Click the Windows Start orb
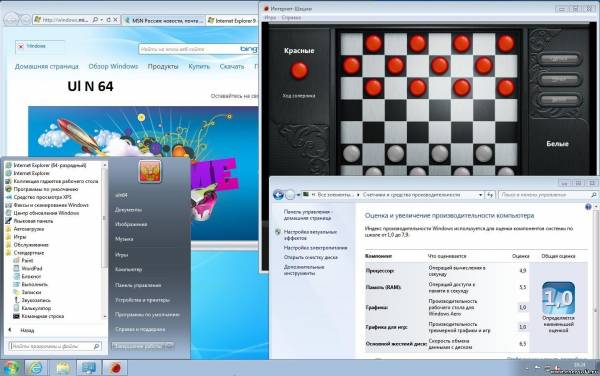 tap(11, 368)
